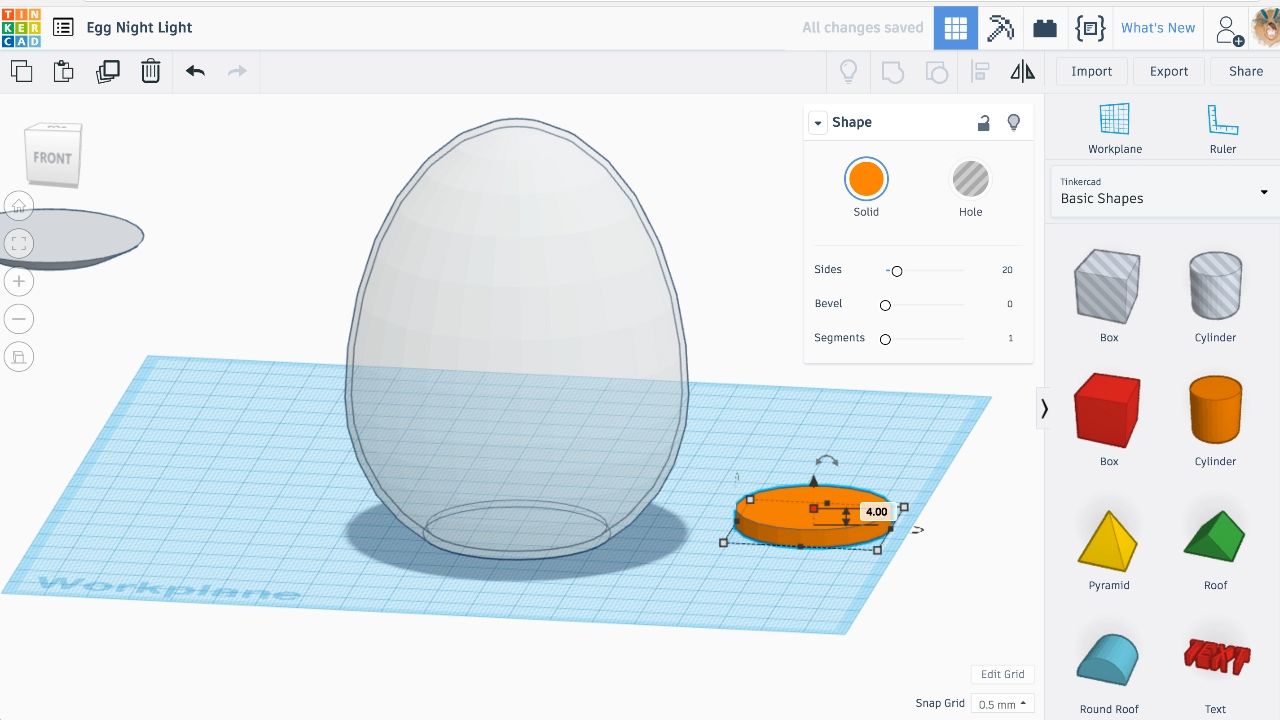Select the transparent egg shape on workplane
The width and height of the screenshot is (1280, 720).
pos(516,338)
